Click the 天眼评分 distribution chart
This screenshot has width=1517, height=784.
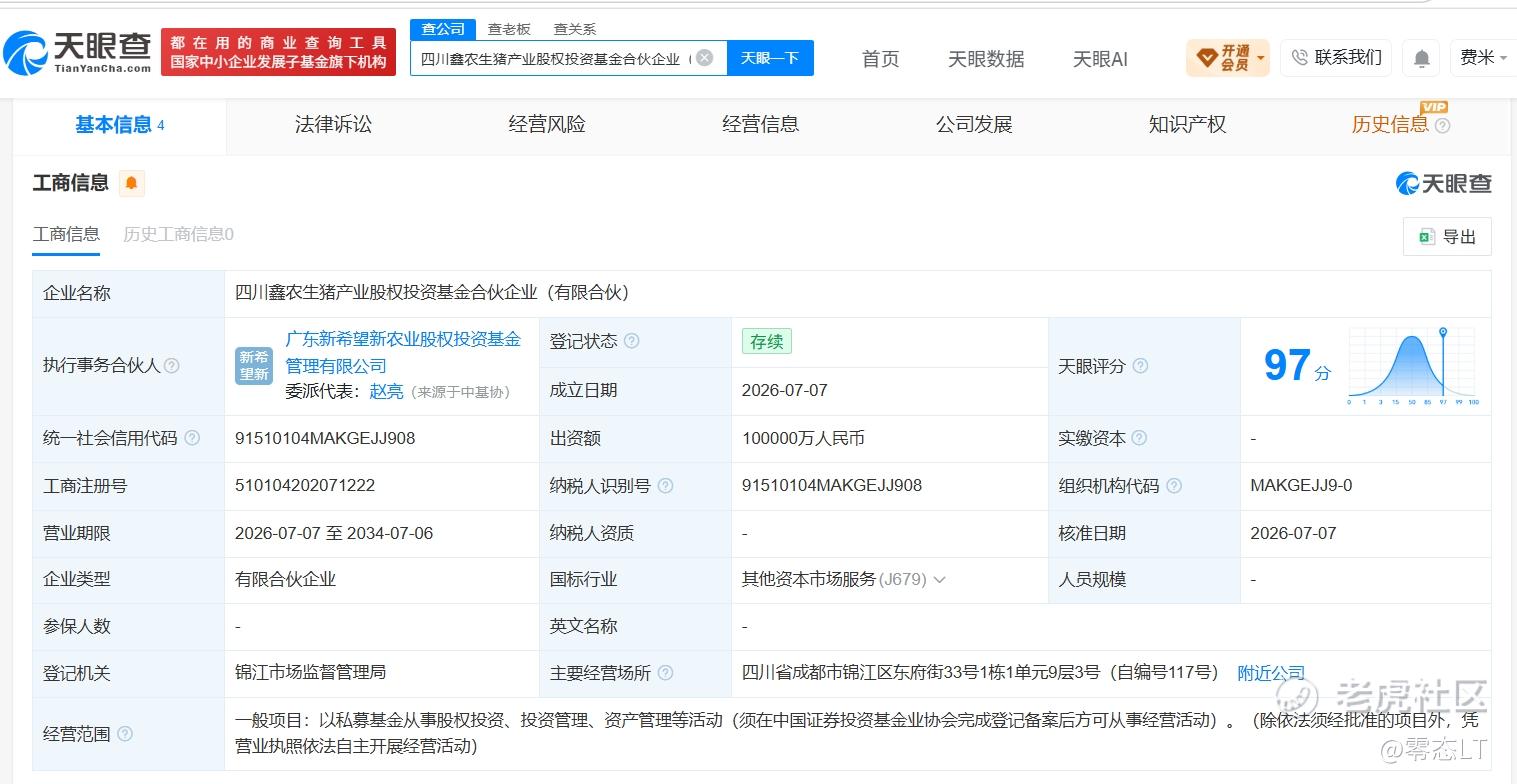pos(1414,366)
